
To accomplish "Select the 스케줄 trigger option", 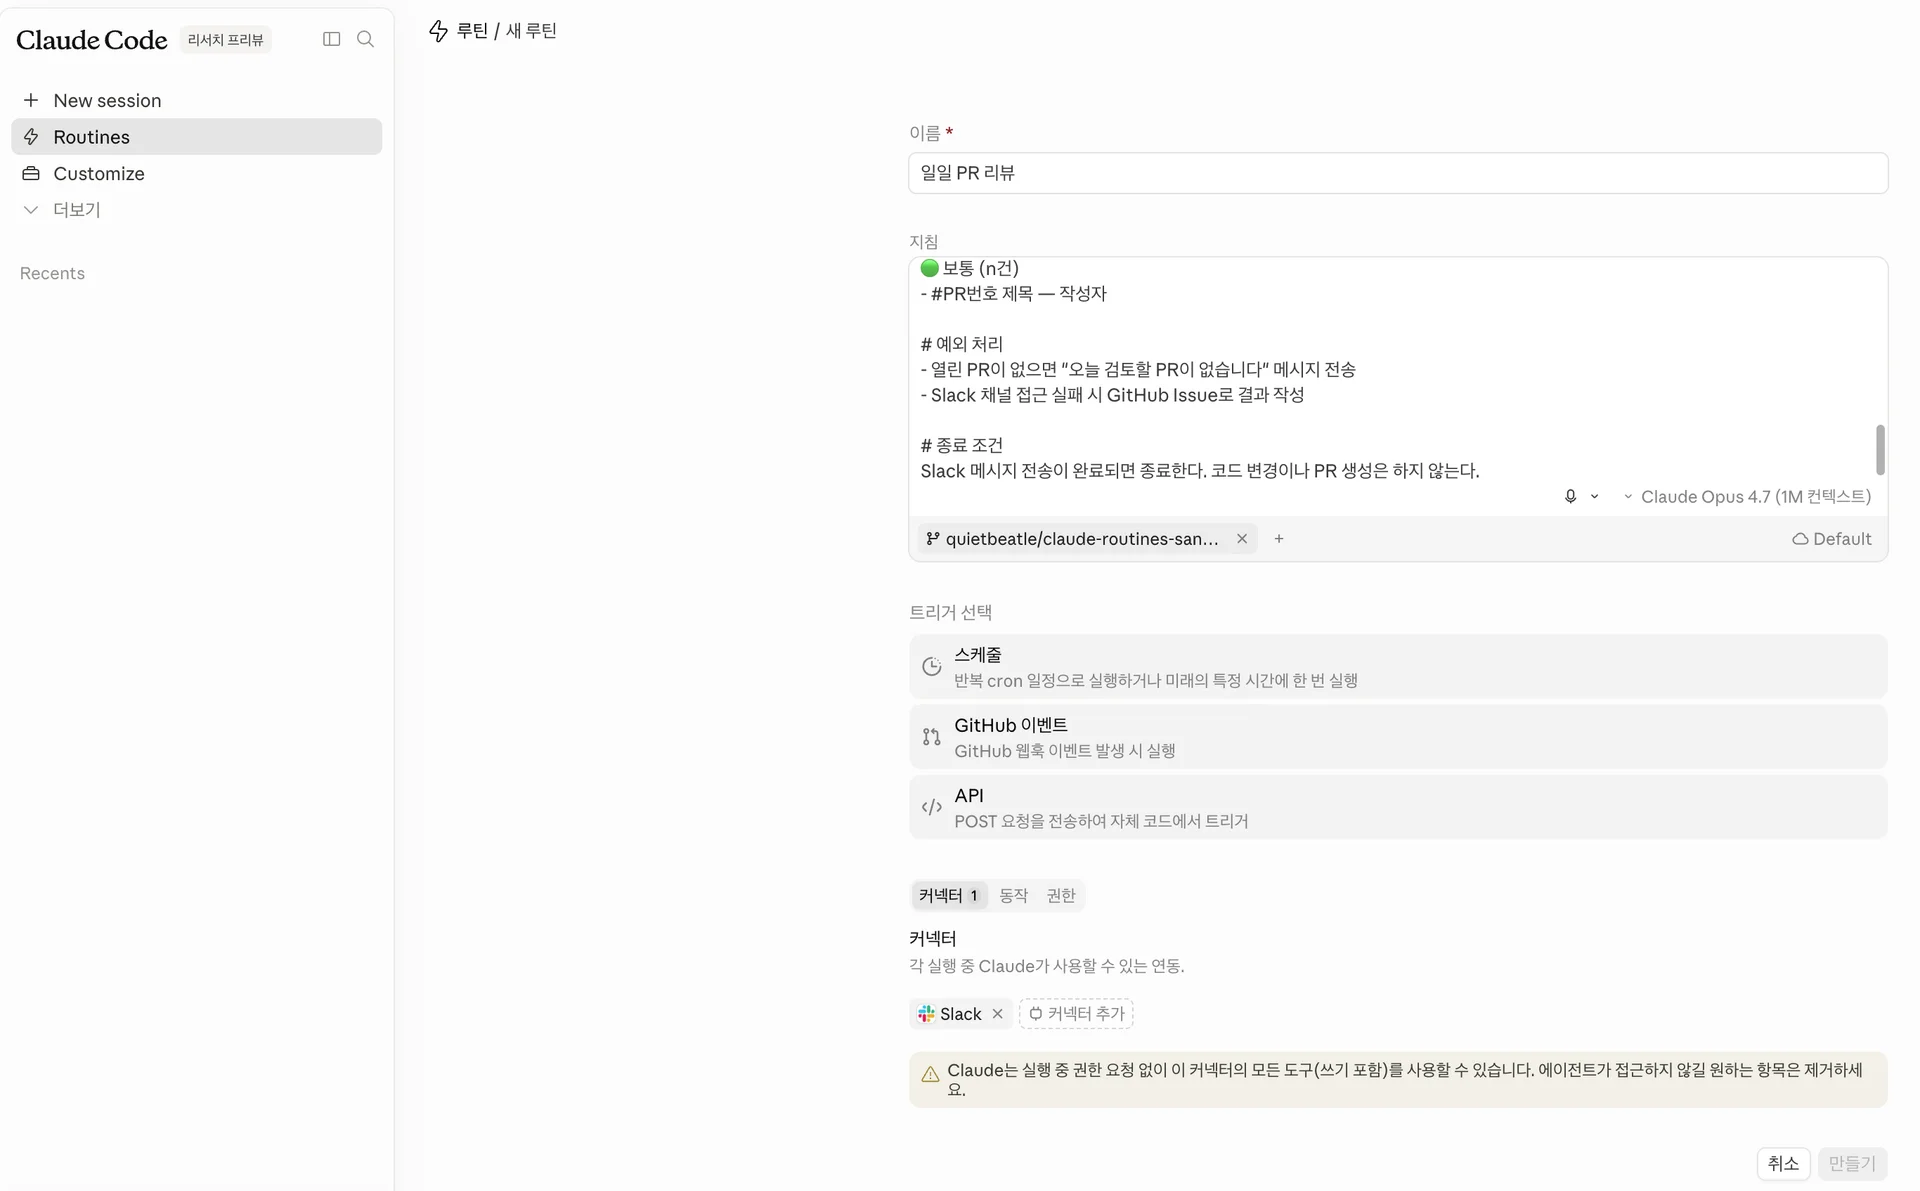I will (x=1398, y=666).
